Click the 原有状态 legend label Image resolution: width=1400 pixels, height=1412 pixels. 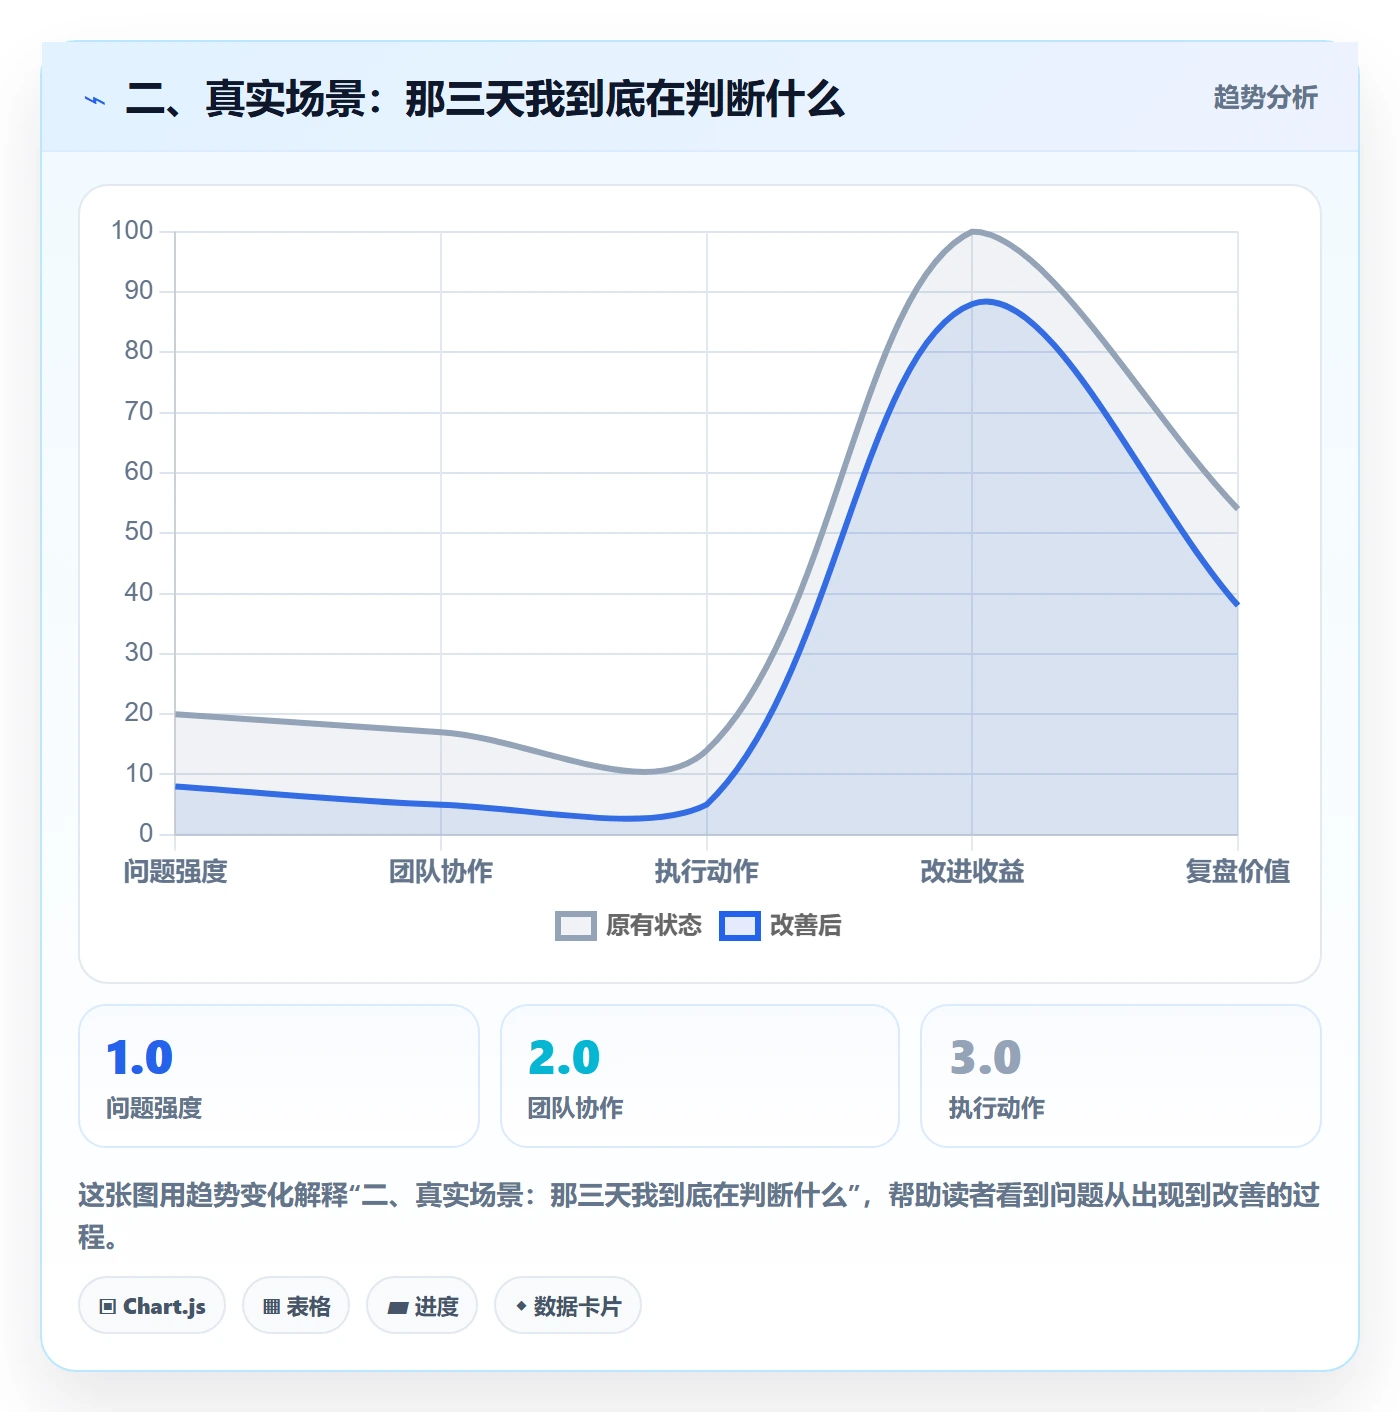click(x=654, y=926)
